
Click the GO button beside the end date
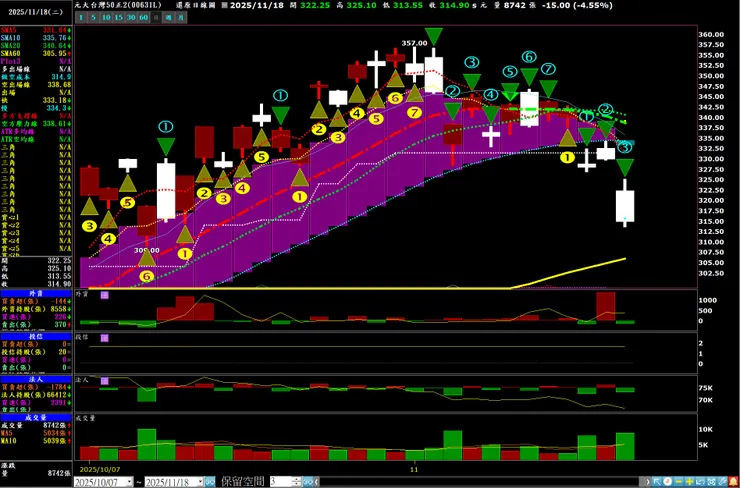point(210,482)
